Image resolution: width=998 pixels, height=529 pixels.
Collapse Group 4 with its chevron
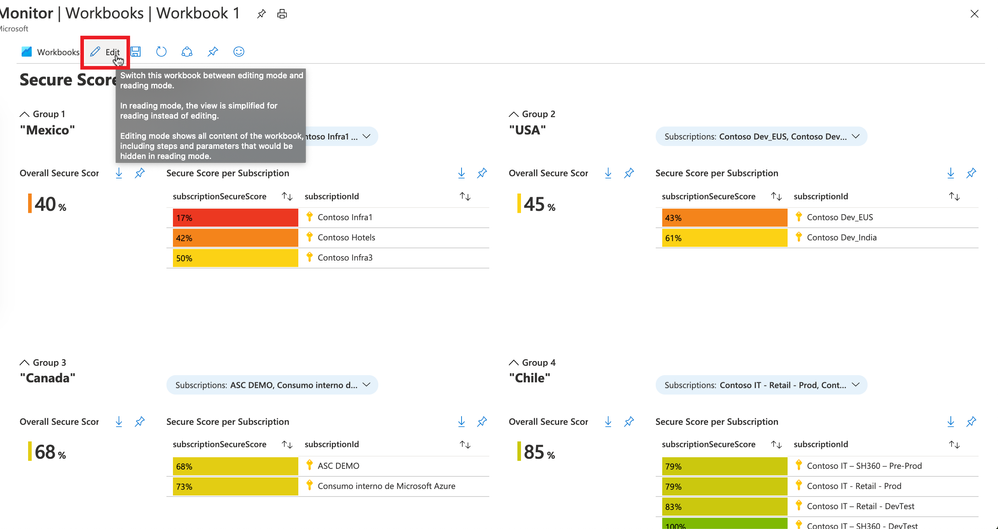[x=514, y=362]
